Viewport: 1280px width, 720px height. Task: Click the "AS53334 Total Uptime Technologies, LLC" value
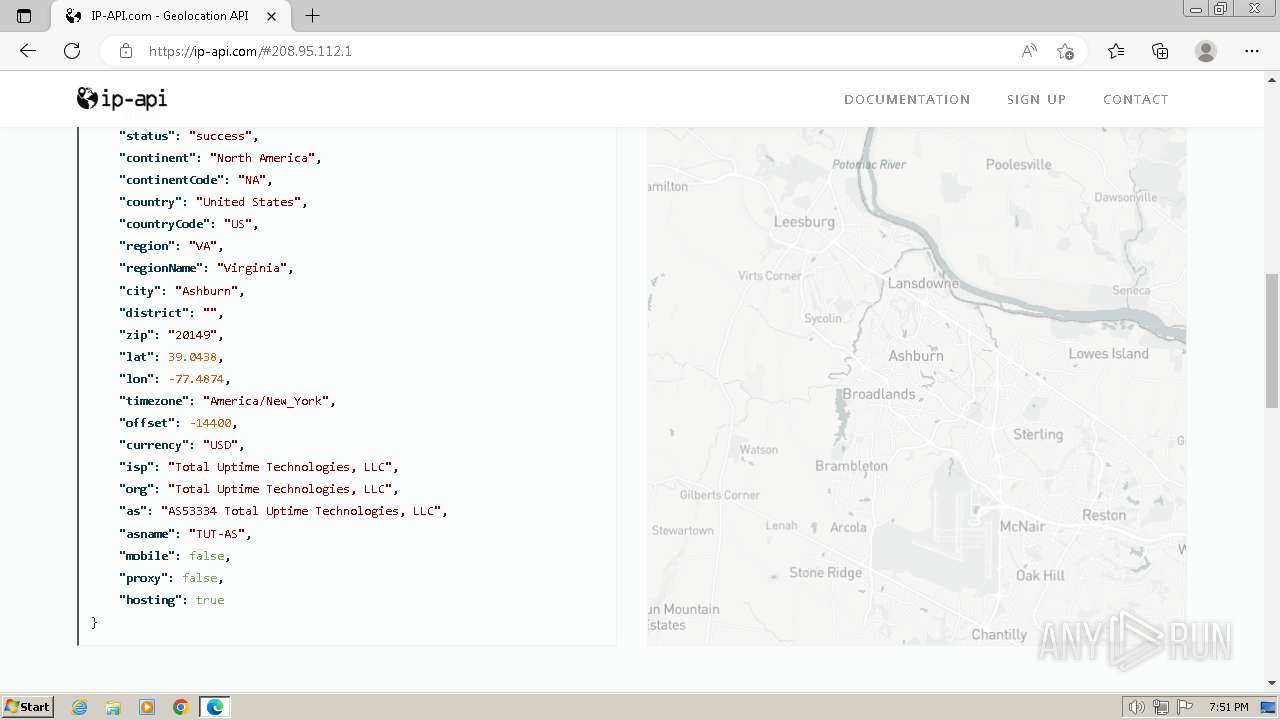click(301, 510)
